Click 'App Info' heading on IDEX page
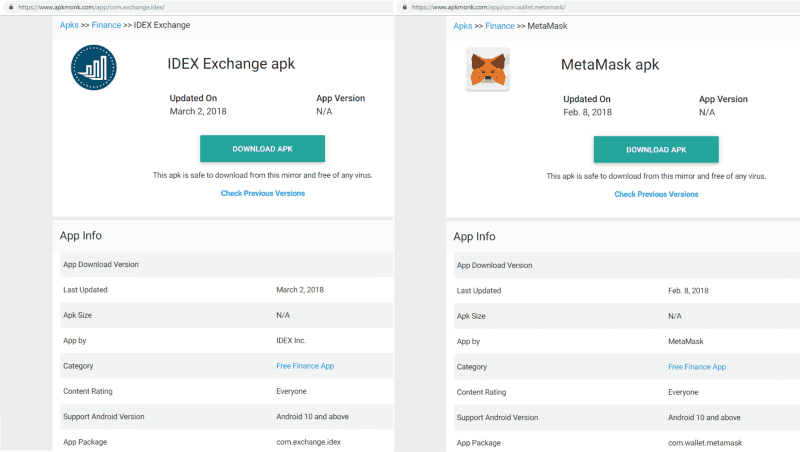The width and height of the screenshot is (800, 452). (x=81, y=236)
